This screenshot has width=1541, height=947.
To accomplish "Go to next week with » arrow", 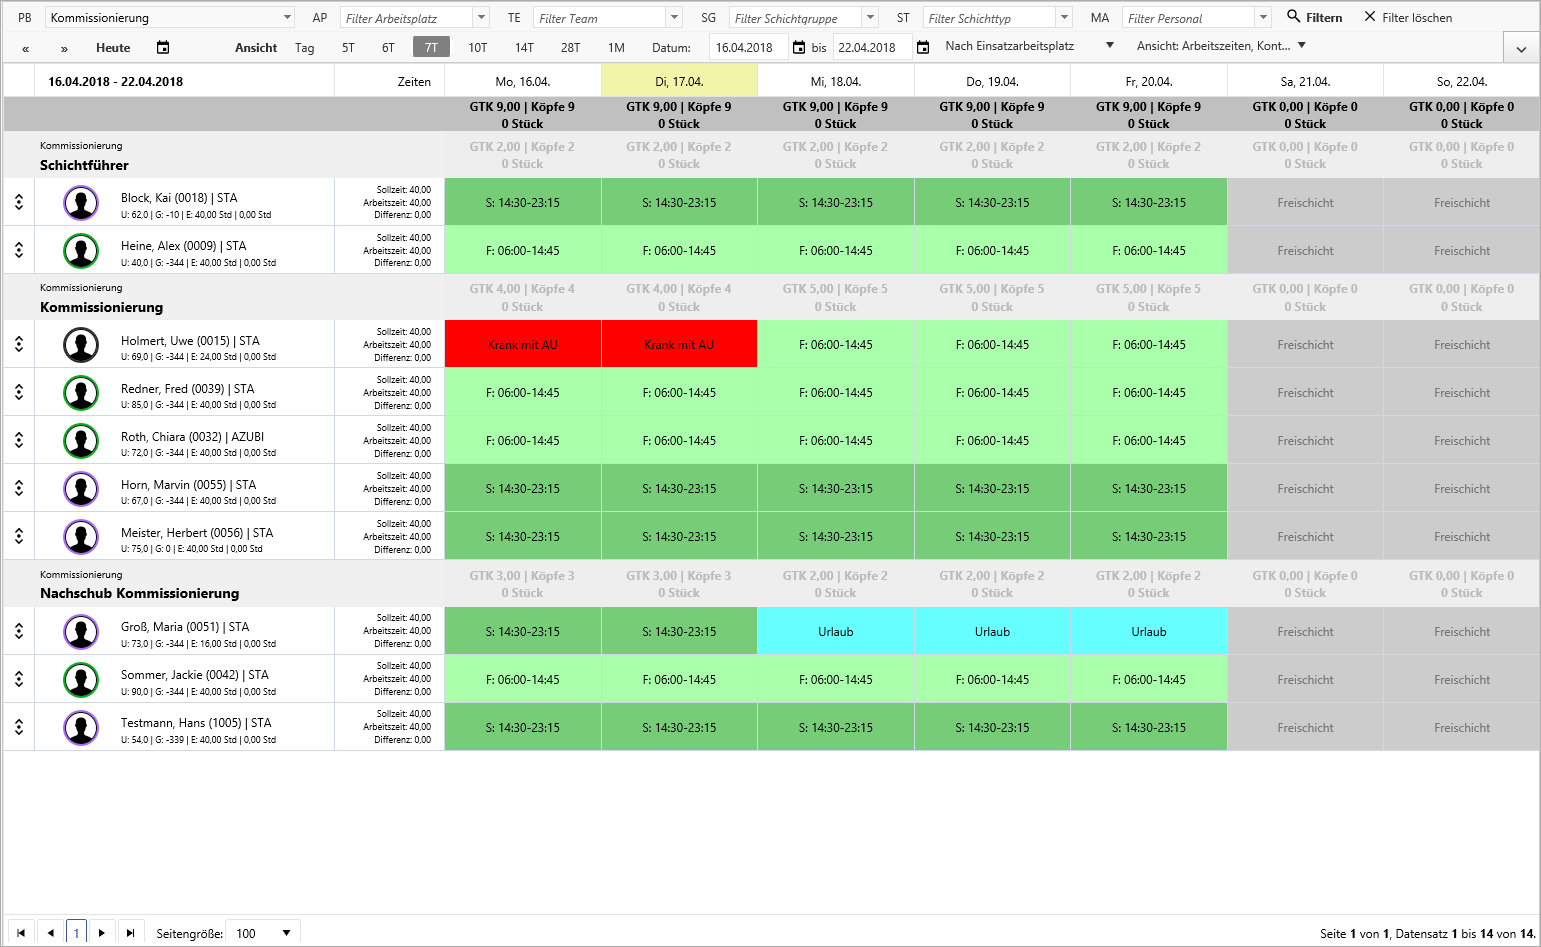I will [x=64, y=48].
